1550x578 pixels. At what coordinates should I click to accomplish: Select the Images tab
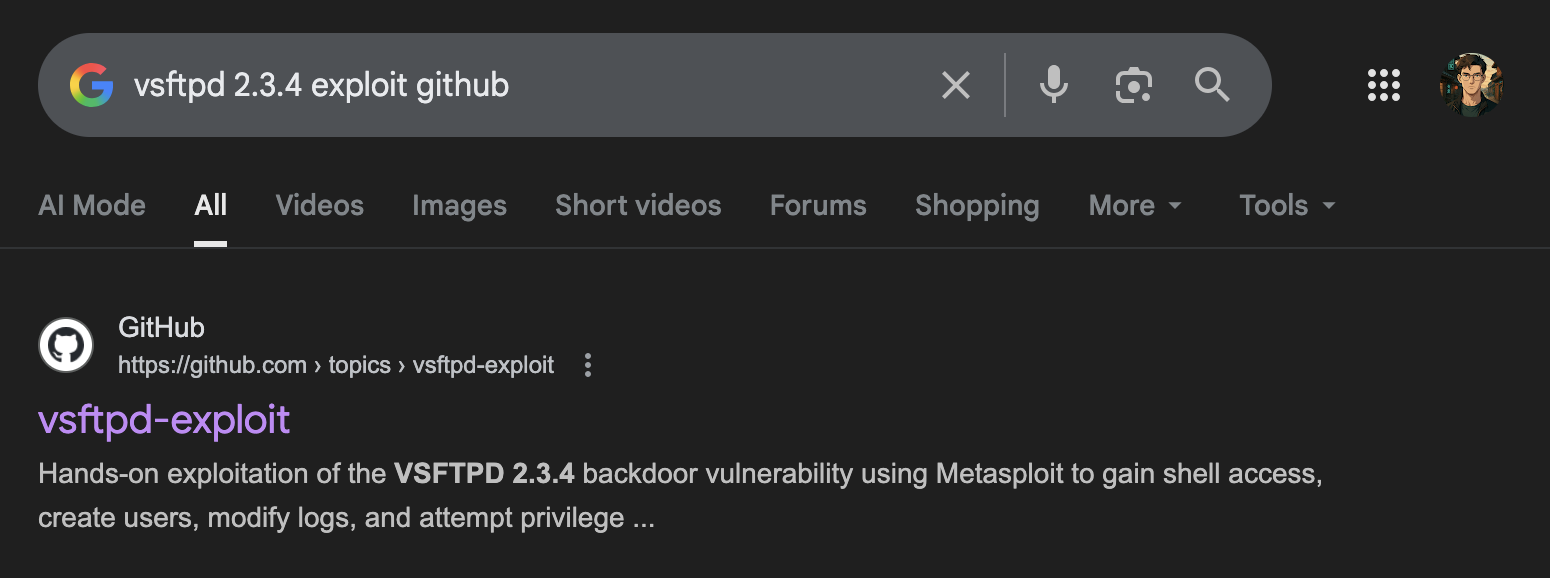tap(459, 205)
